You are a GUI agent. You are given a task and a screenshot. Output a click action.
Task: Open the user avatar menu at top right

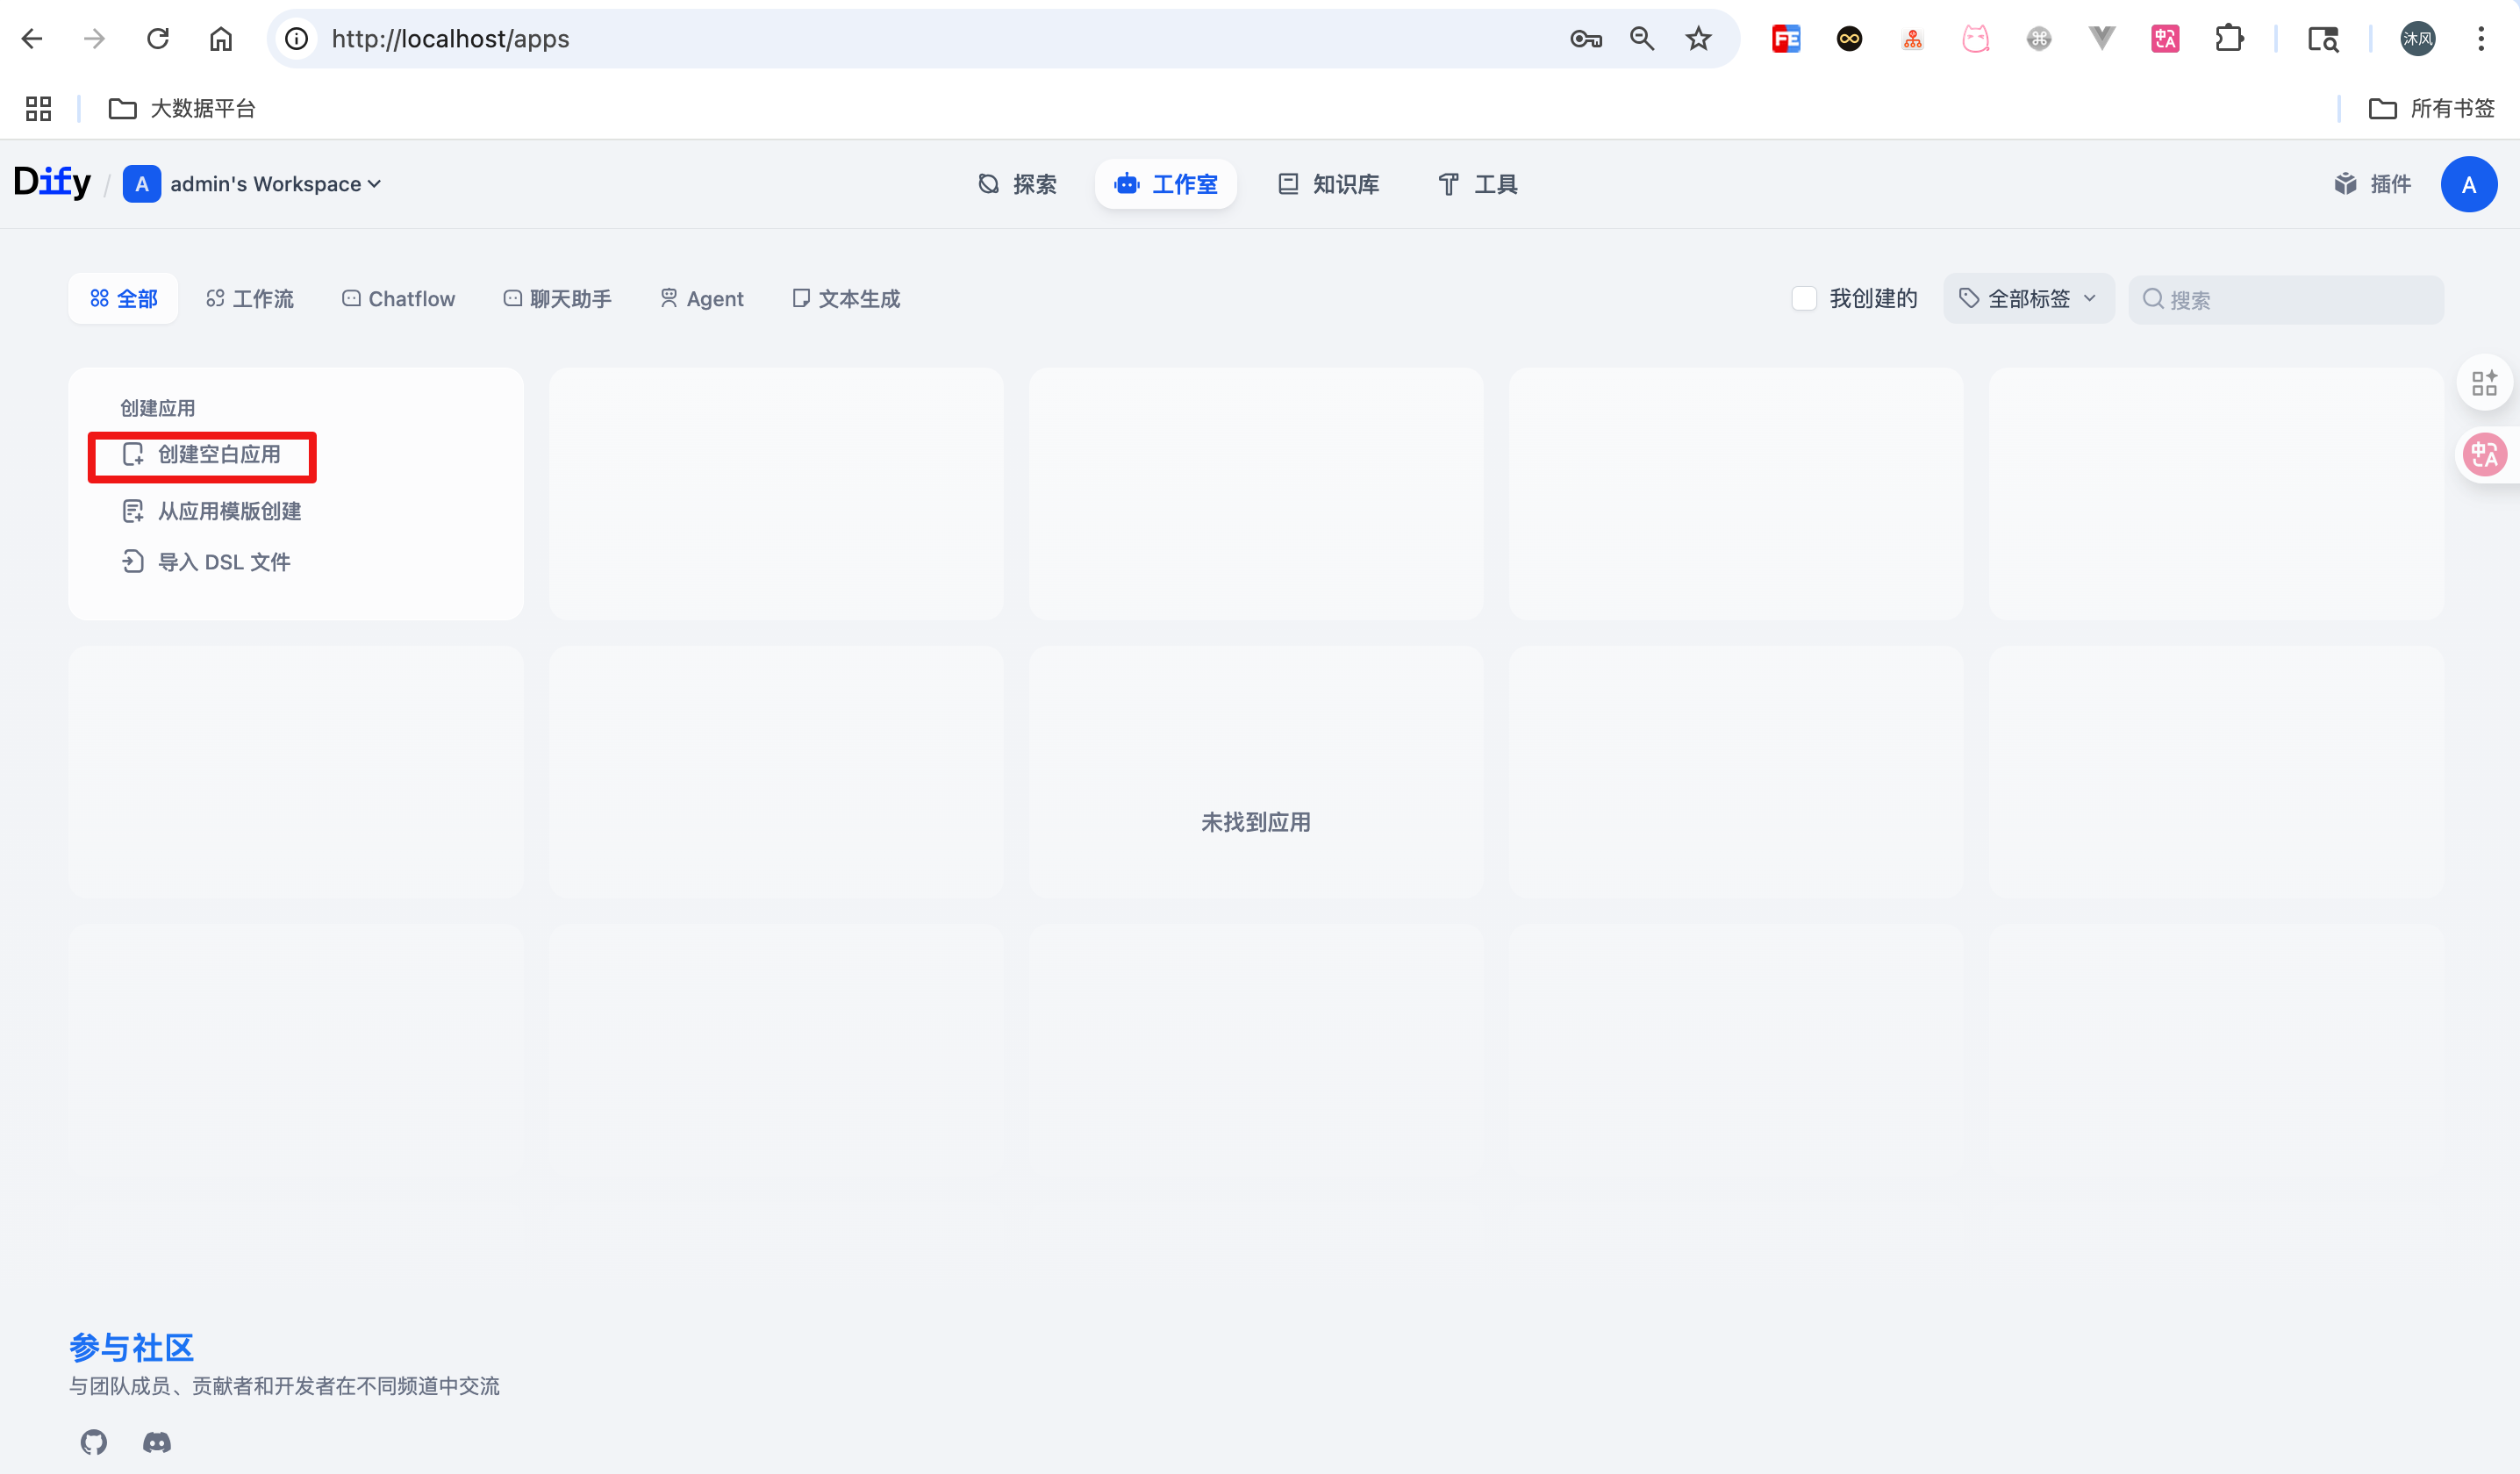tap(2469, 184)
